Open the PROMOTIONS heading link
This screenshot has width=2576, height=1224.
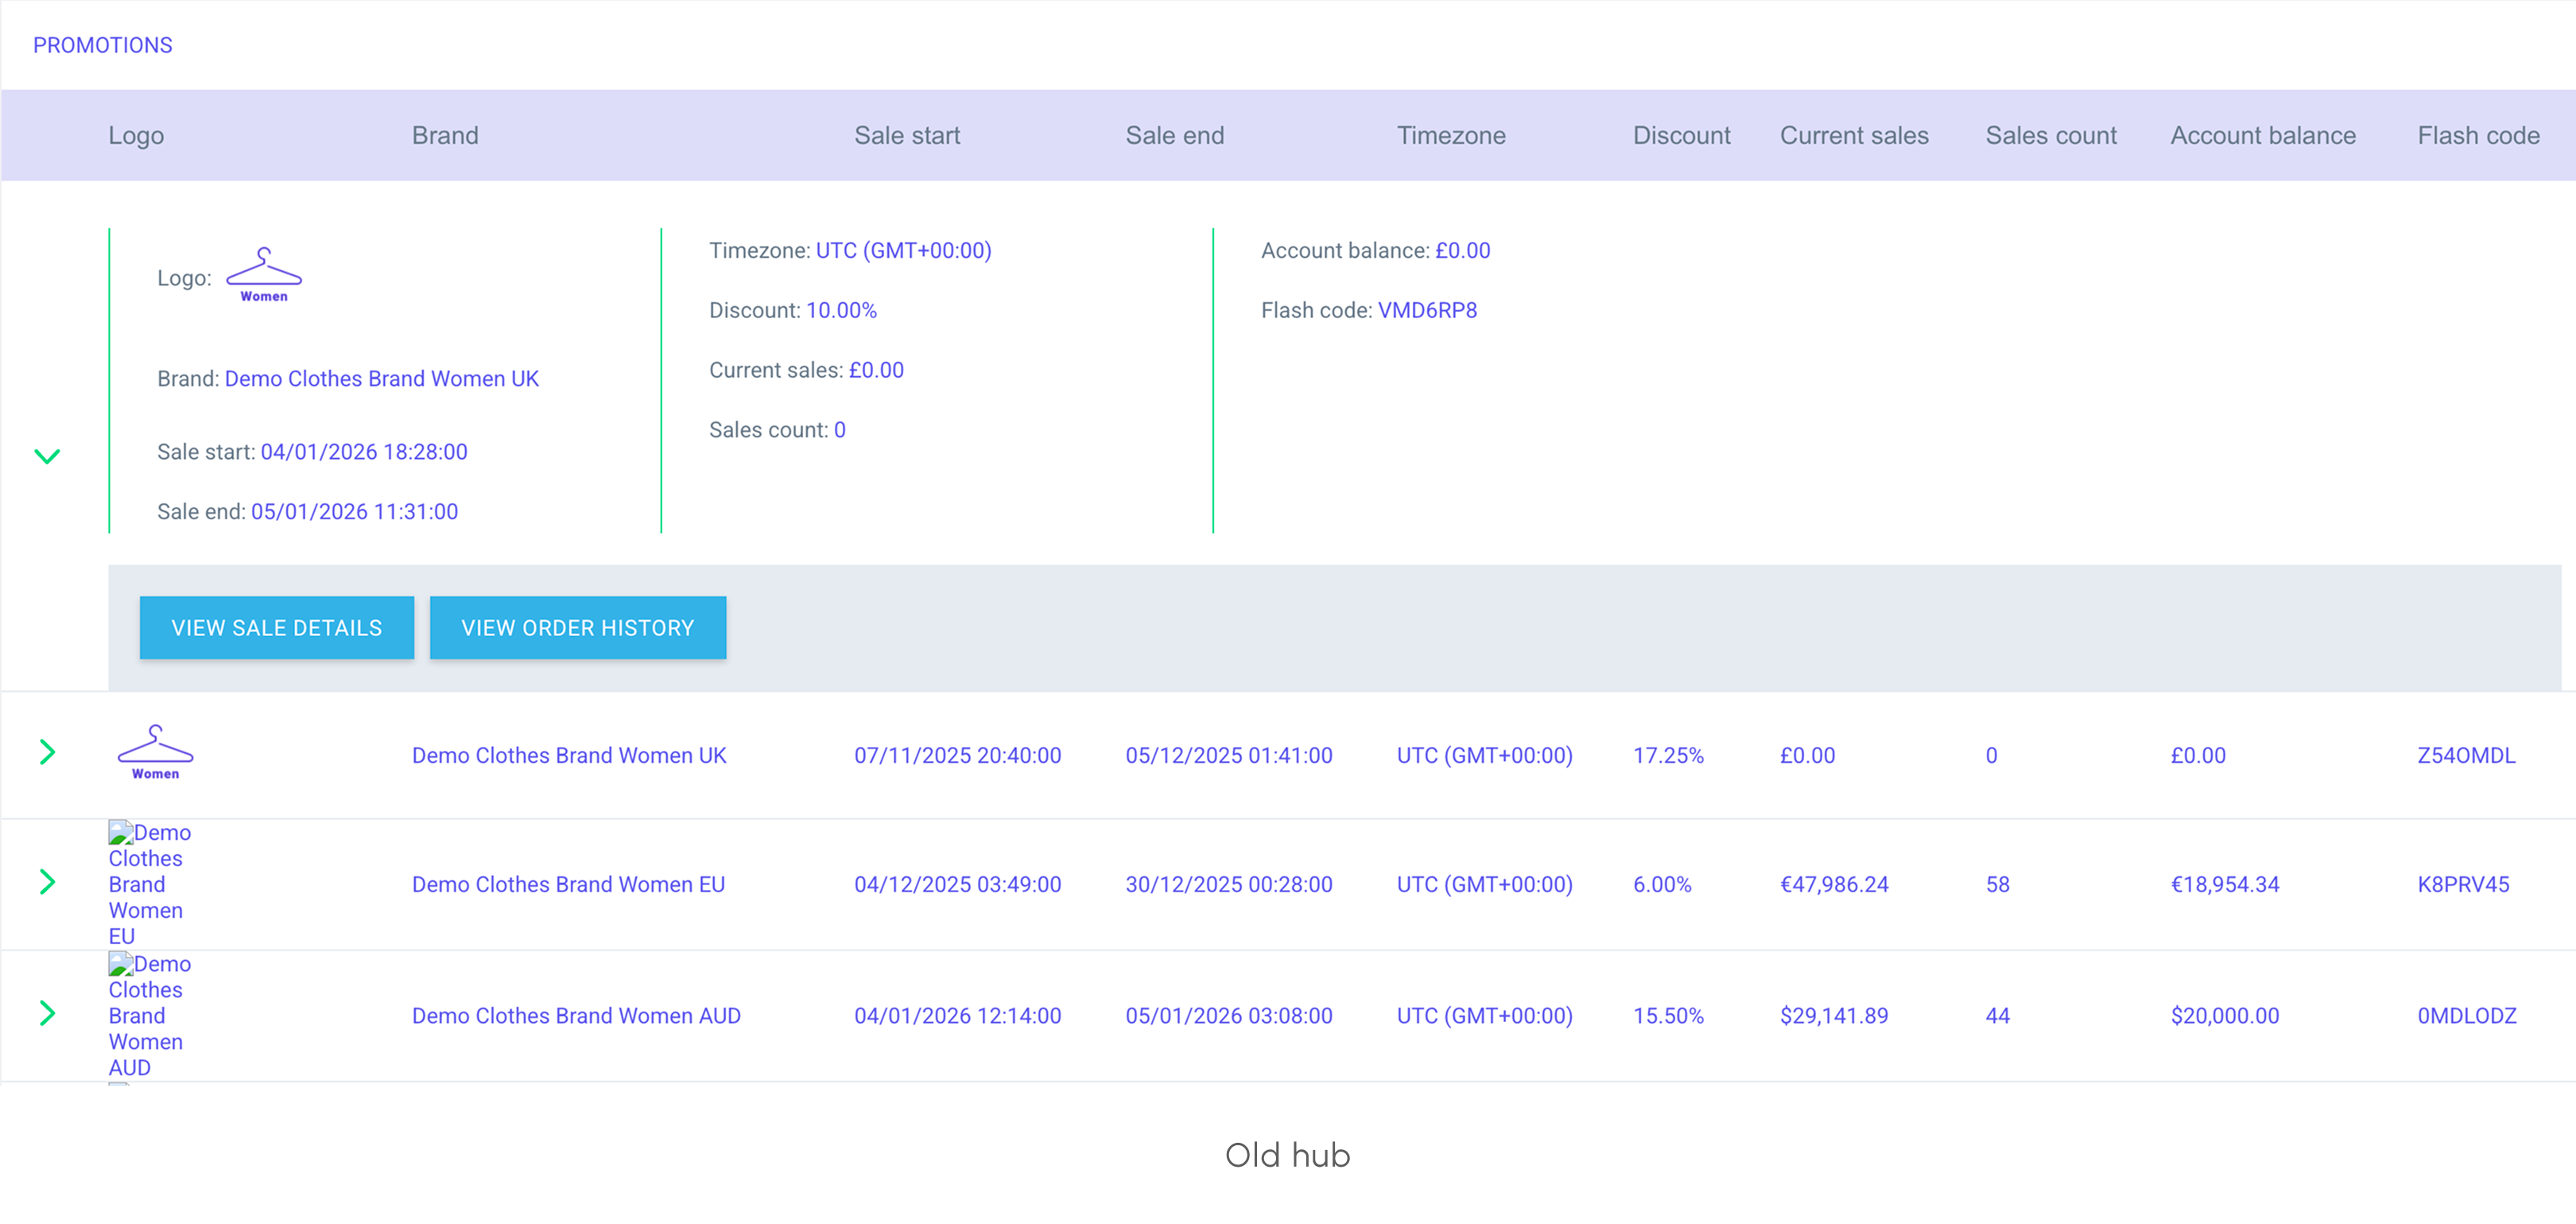point(102,45)
